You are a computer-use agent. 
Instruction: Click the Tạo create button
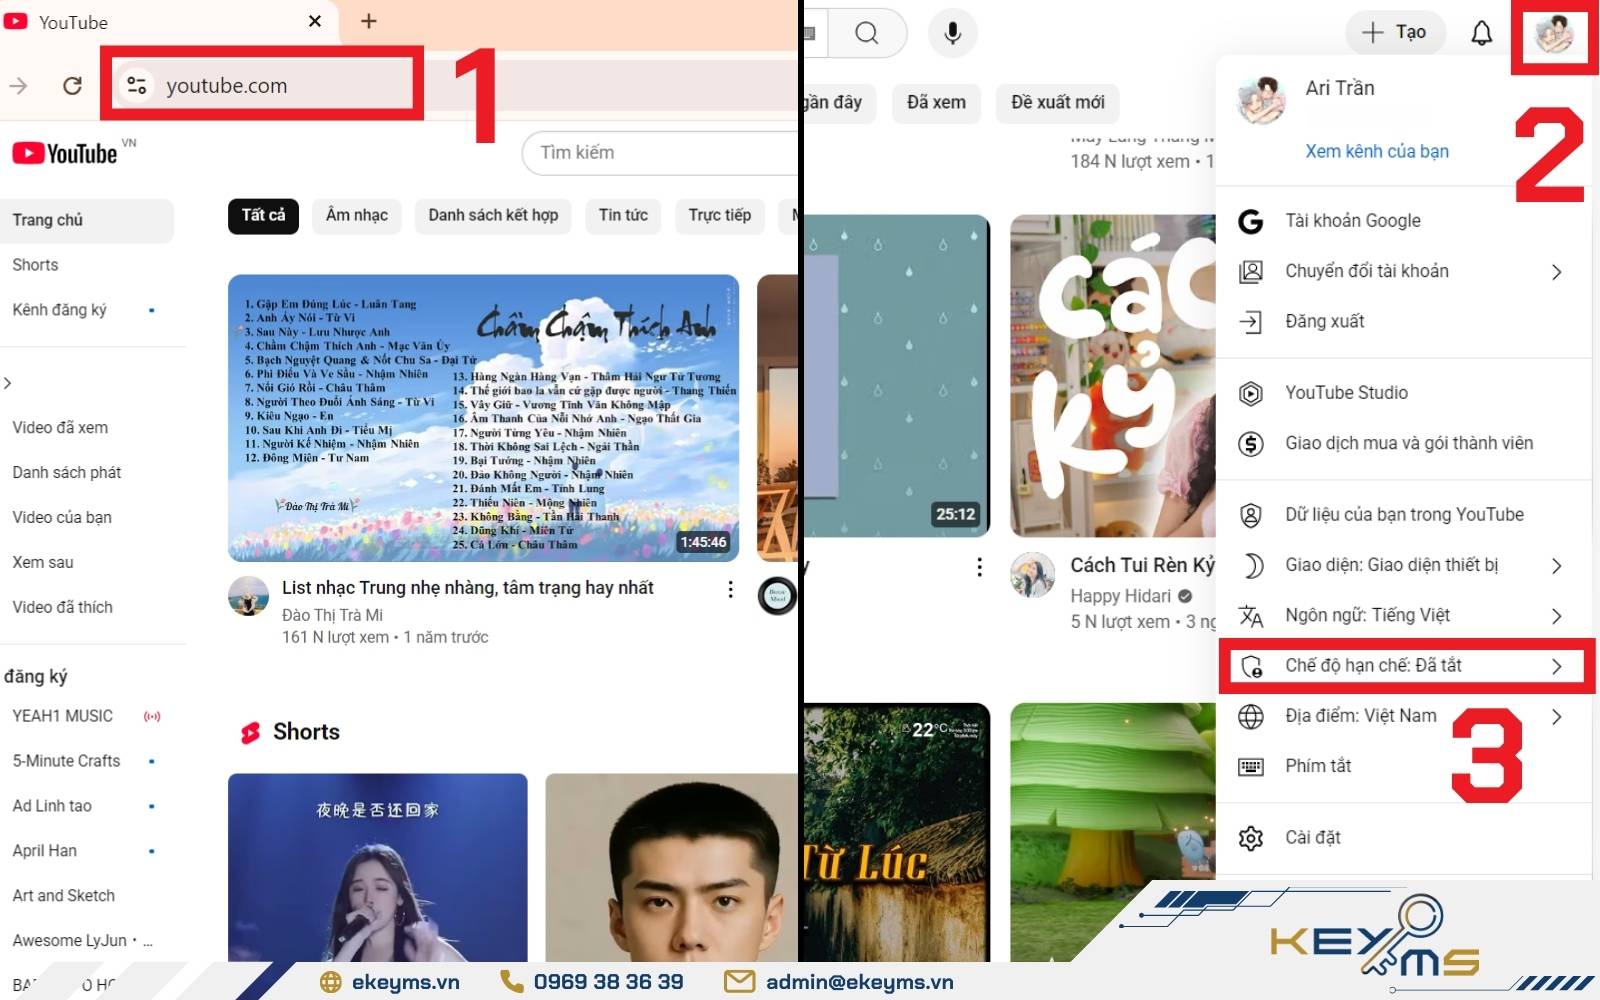pos(1396,33)
